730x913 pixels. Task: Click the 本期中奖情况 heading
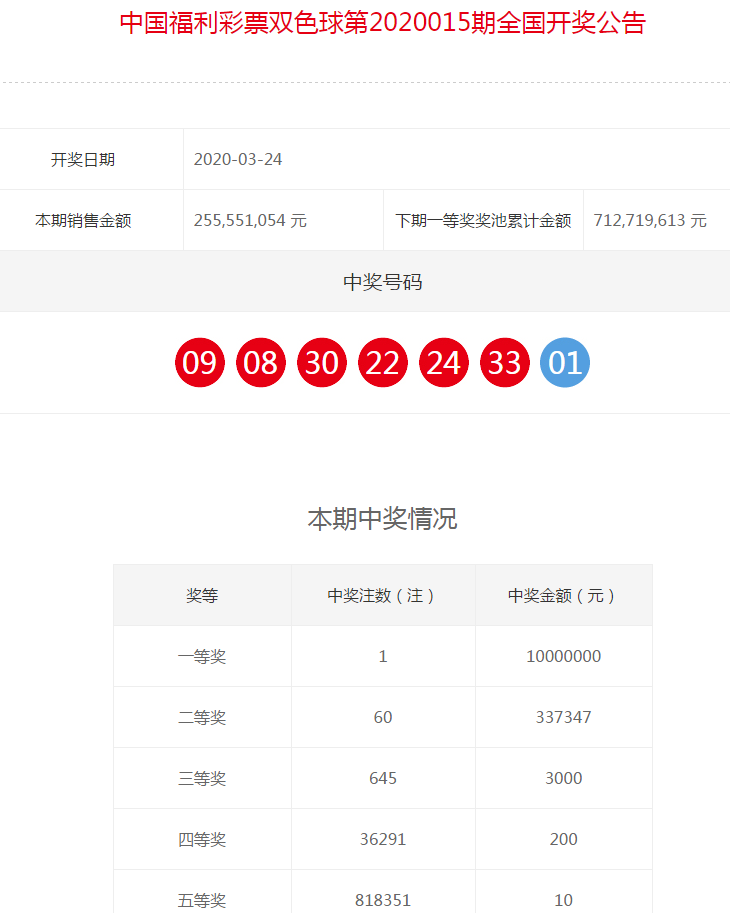coord(382,519)
